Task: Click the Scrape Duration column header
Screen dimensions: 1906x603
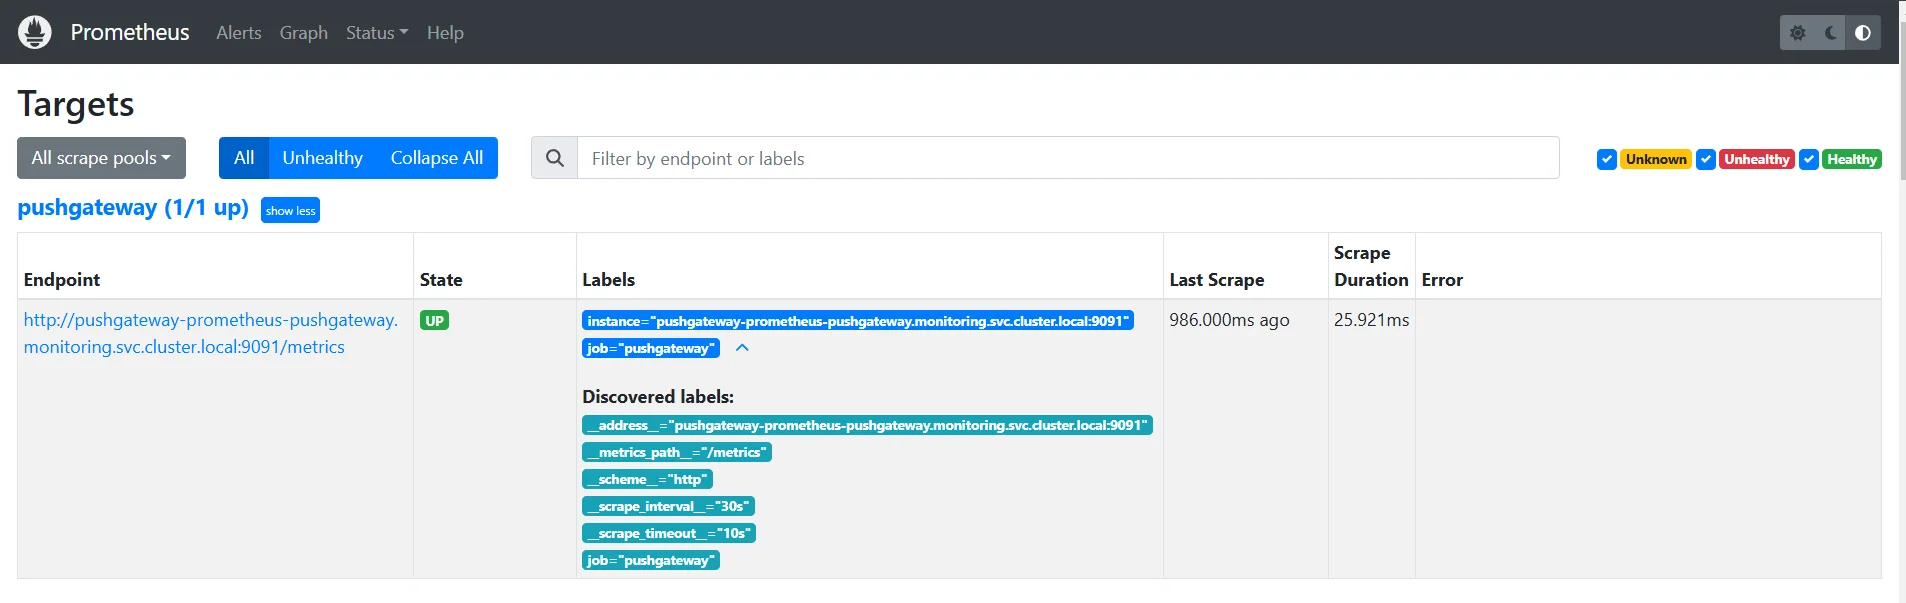Action: click(1371, 266)
